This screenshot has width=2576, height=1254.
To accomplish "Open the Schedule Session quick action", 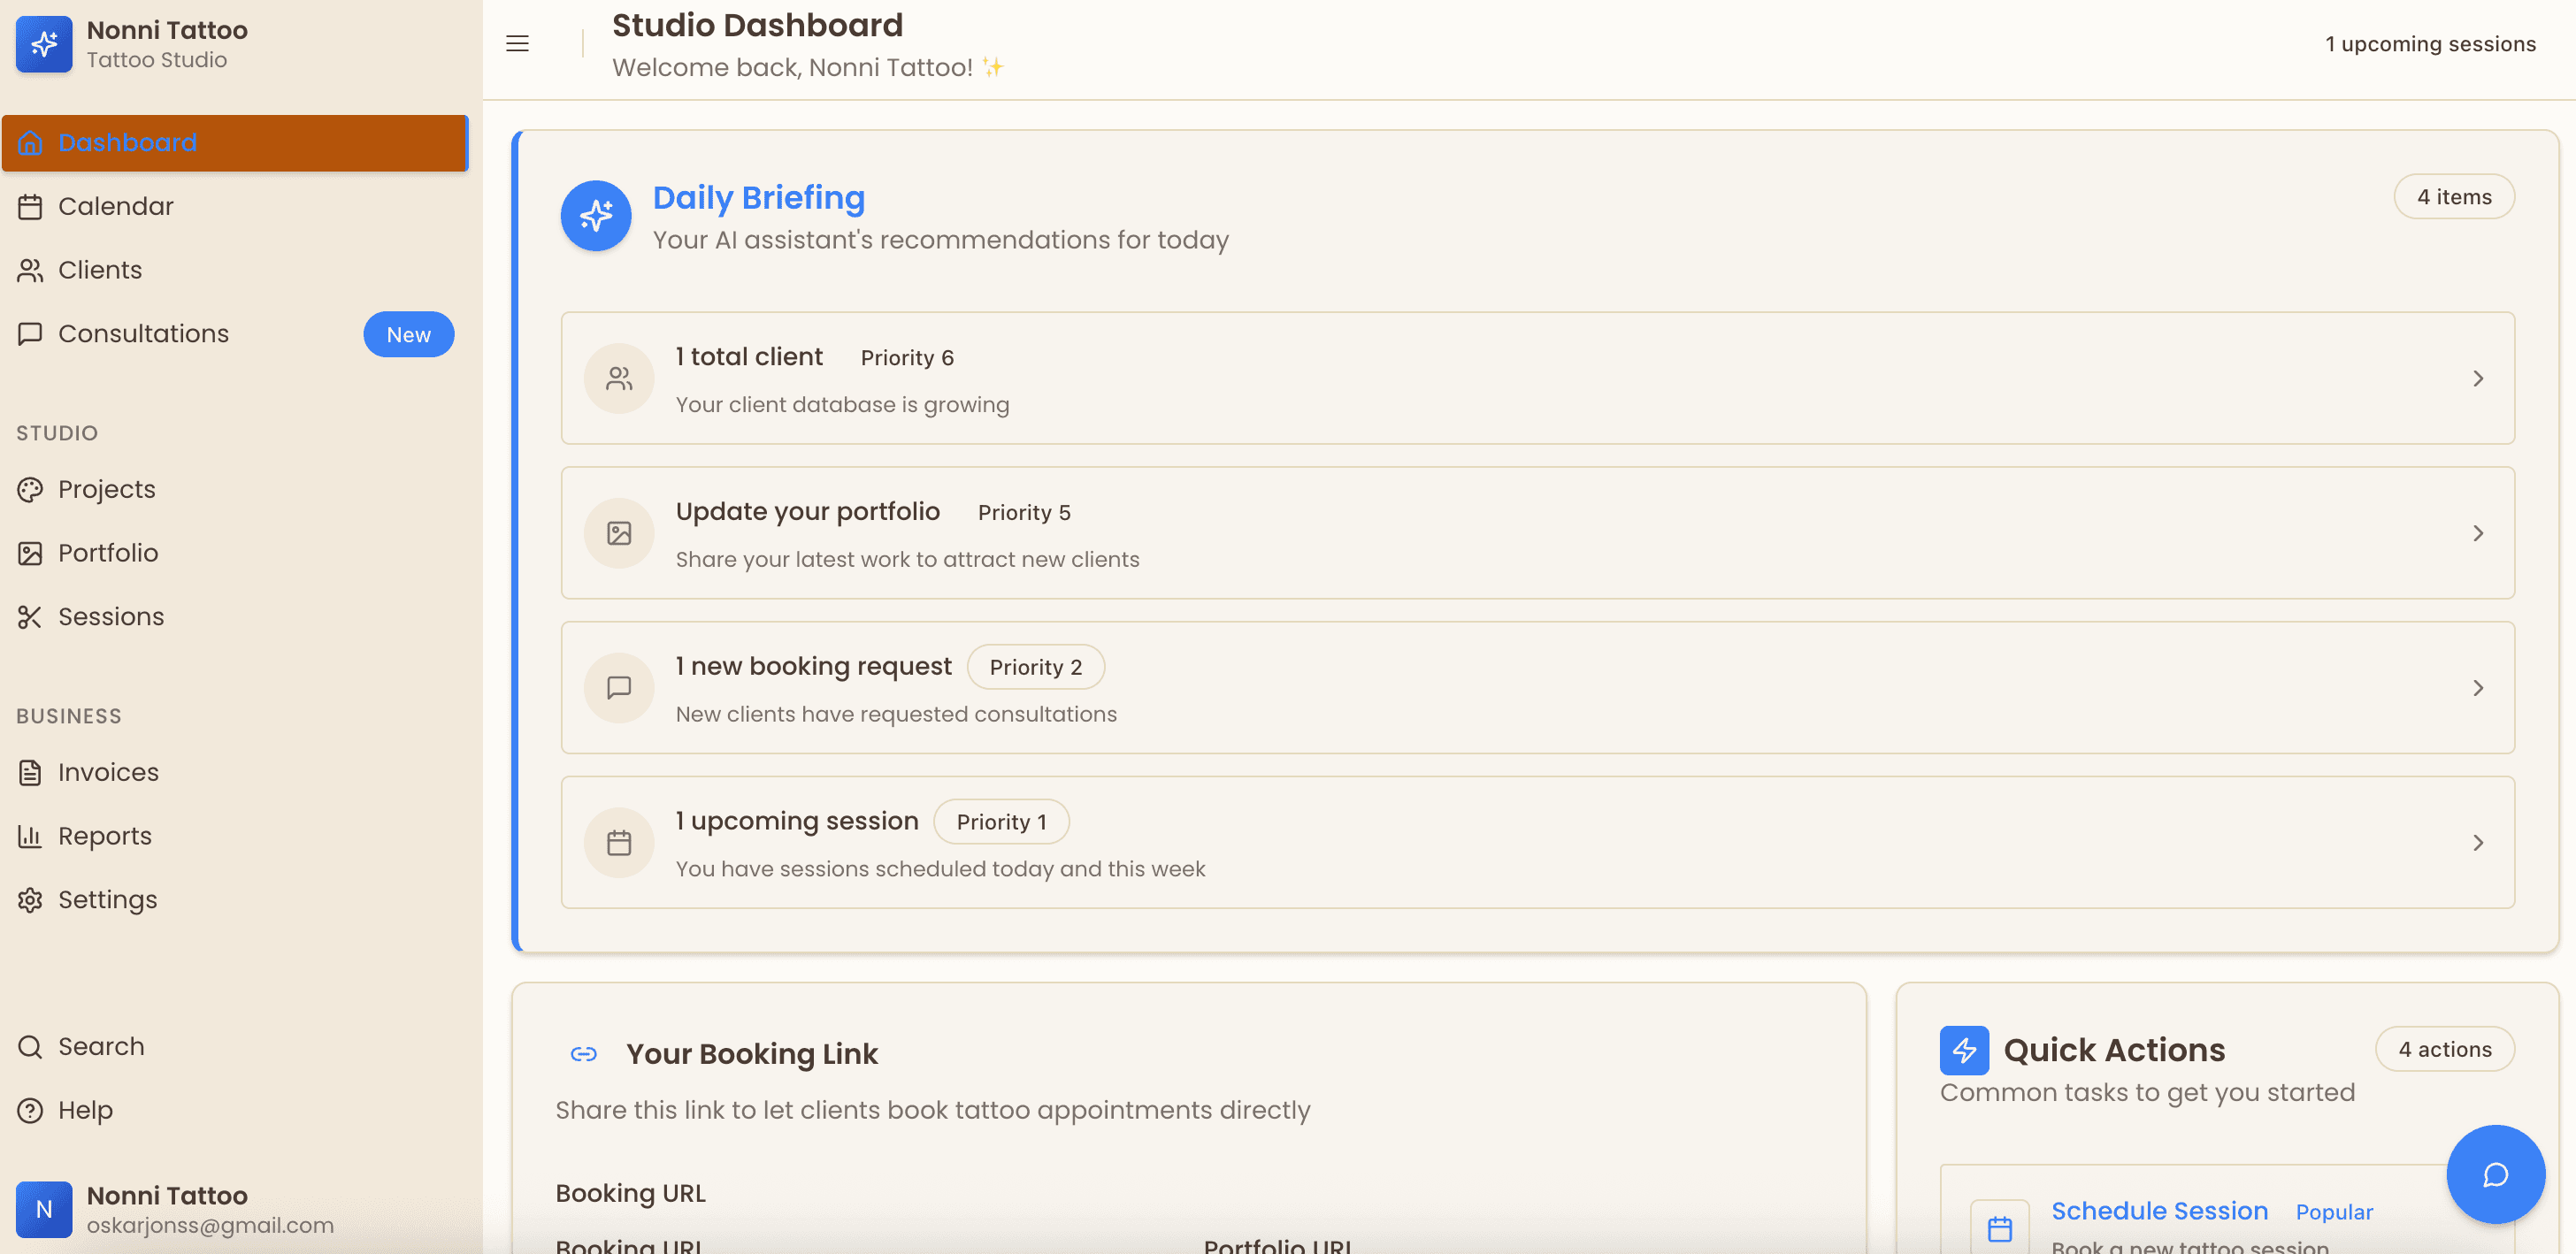I will 2159,1211.
